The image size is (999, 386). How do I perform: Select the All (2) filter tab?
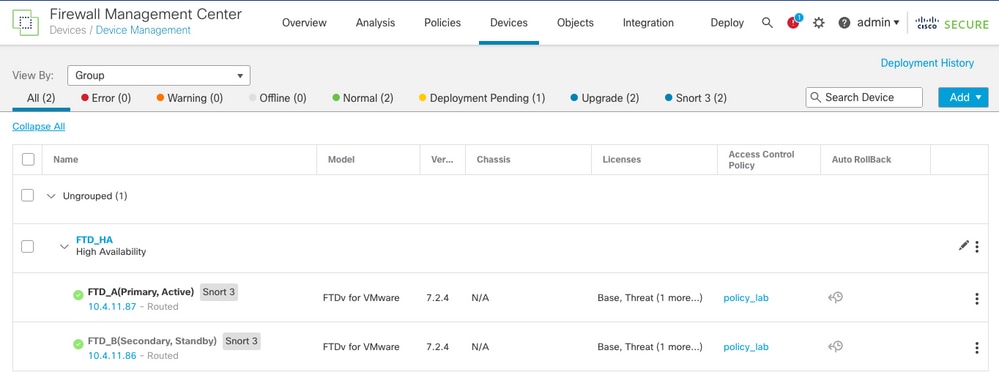click(x=41, y=98)
